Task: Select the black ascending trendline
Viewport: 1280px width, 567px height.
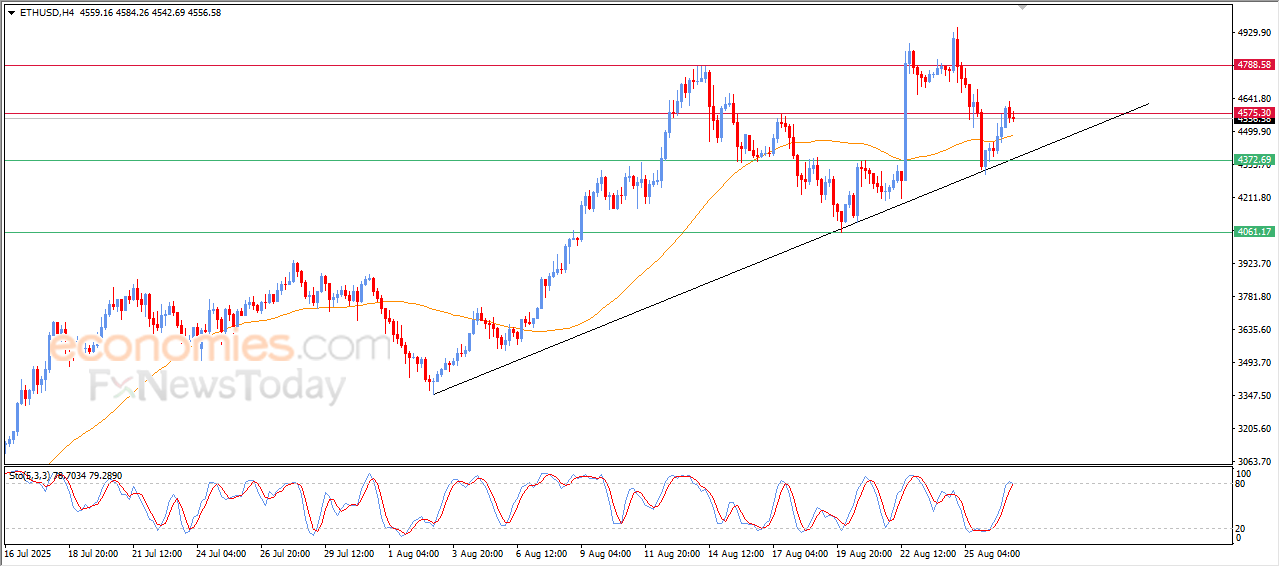Action: [790, 249]
